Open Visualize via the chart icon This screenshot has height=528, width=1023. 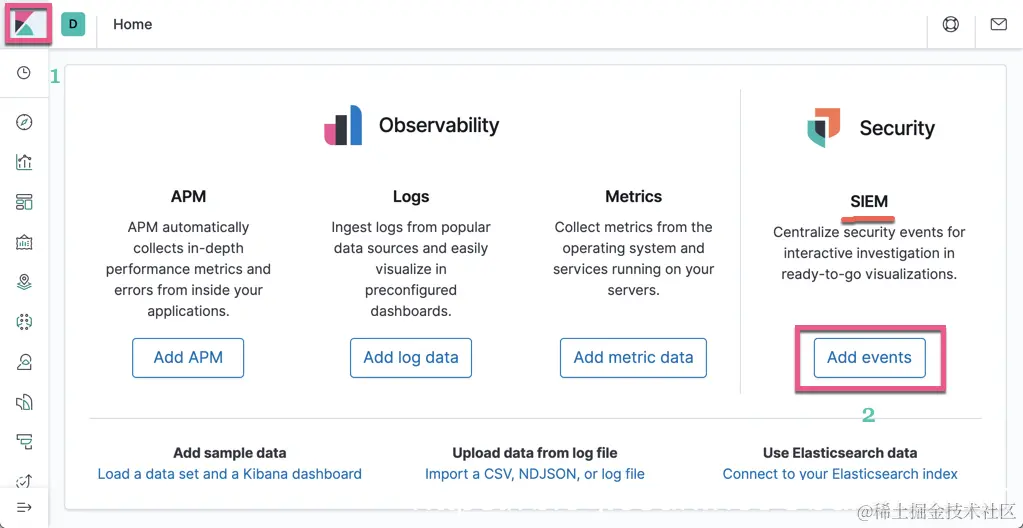[24, 162]
